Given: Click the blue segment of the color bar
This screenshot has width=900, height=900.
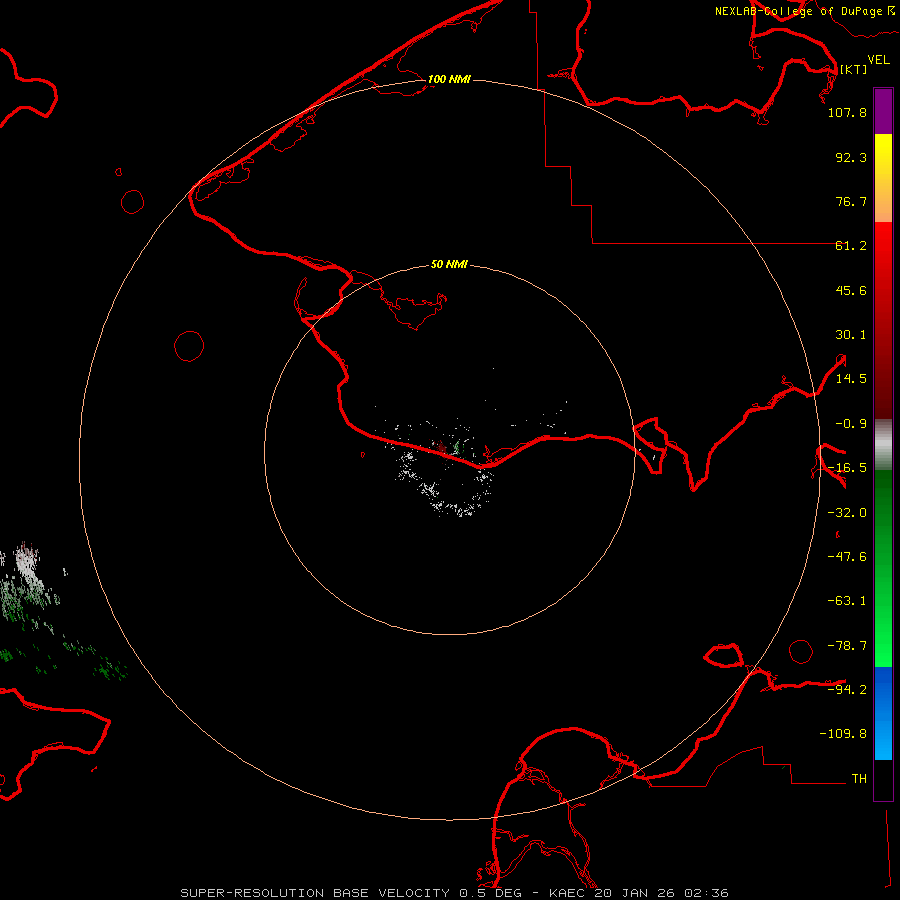Looking at the screenshot, I should (883, 713).
